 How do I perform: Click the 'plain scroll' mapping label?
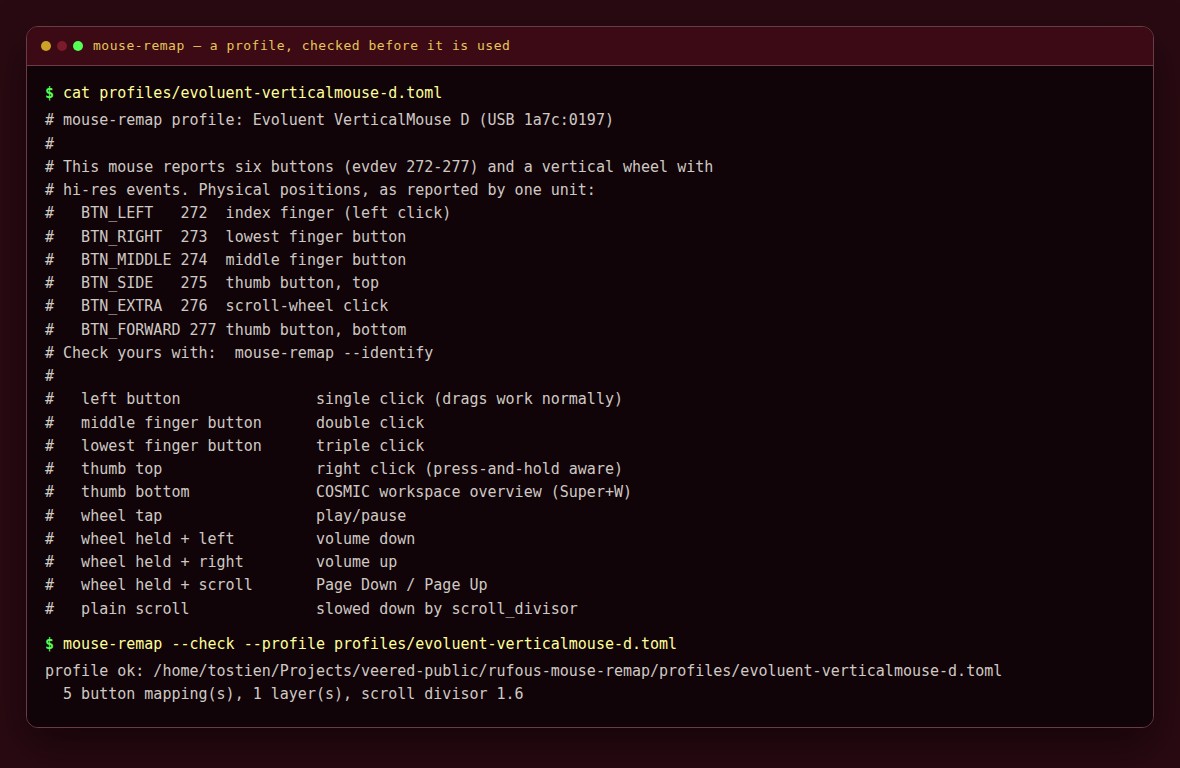pos(135,609)
